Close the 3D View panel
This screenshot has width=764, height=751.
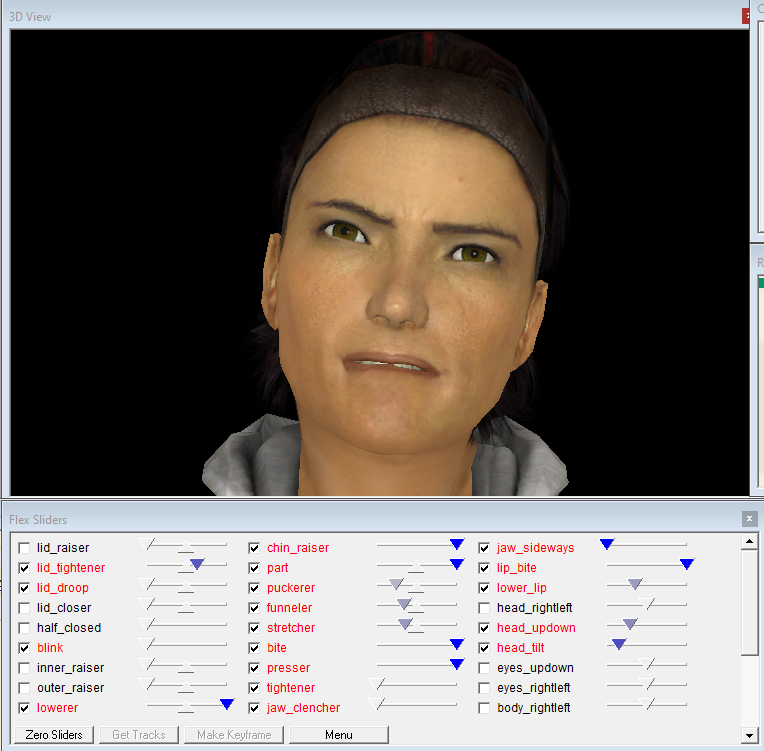(x=745, y=17)
